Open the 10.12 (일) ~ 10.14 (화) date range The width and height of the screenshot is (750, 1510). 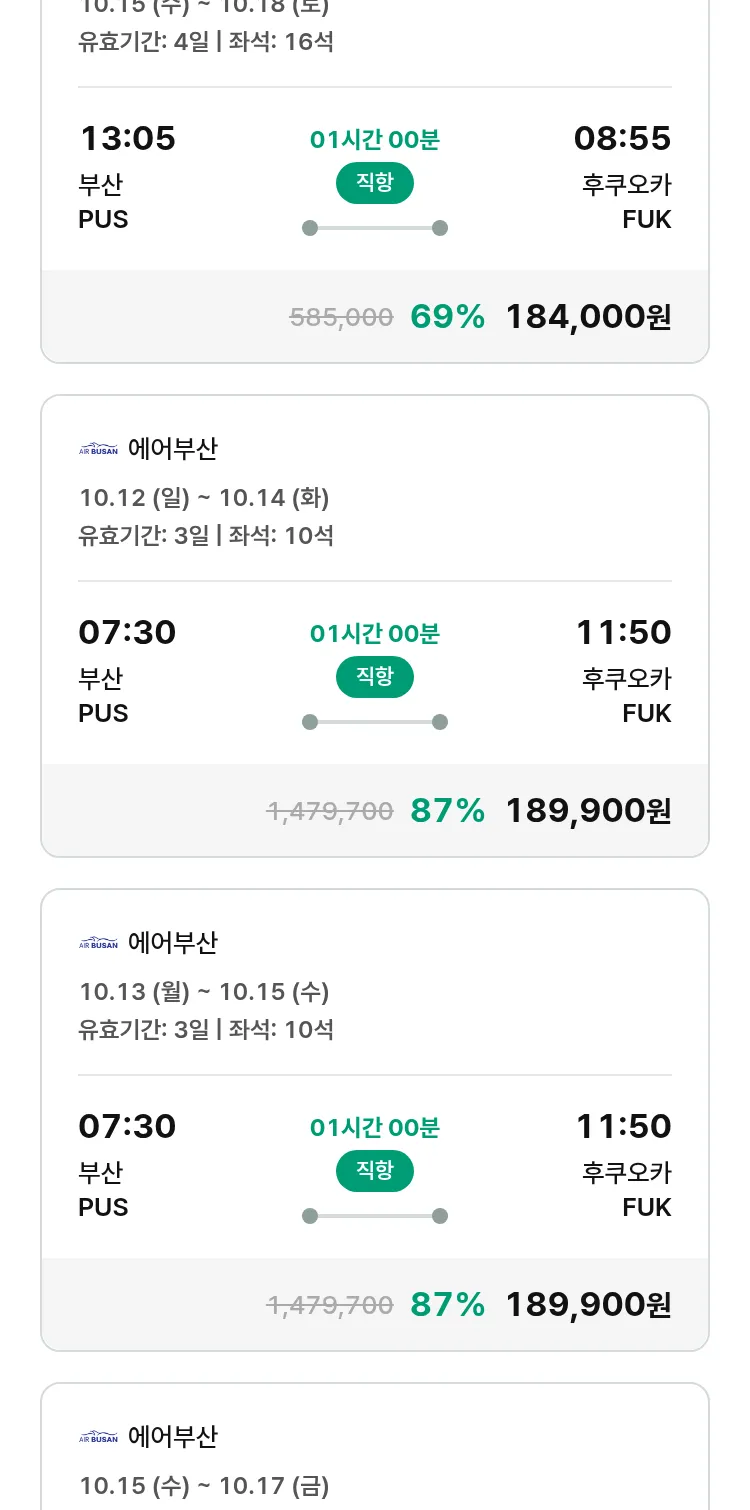coord(204,498)
